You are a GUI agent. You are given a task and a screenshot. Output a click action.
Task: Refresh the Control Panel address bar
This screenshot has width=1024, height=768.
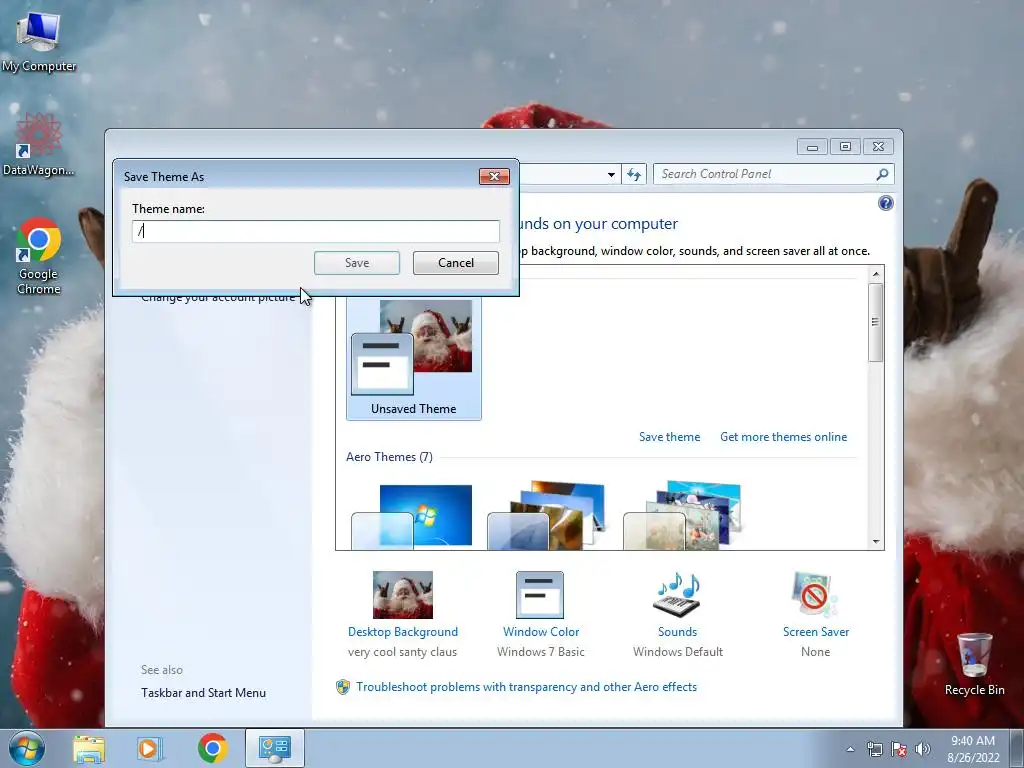tap(633, 174)
